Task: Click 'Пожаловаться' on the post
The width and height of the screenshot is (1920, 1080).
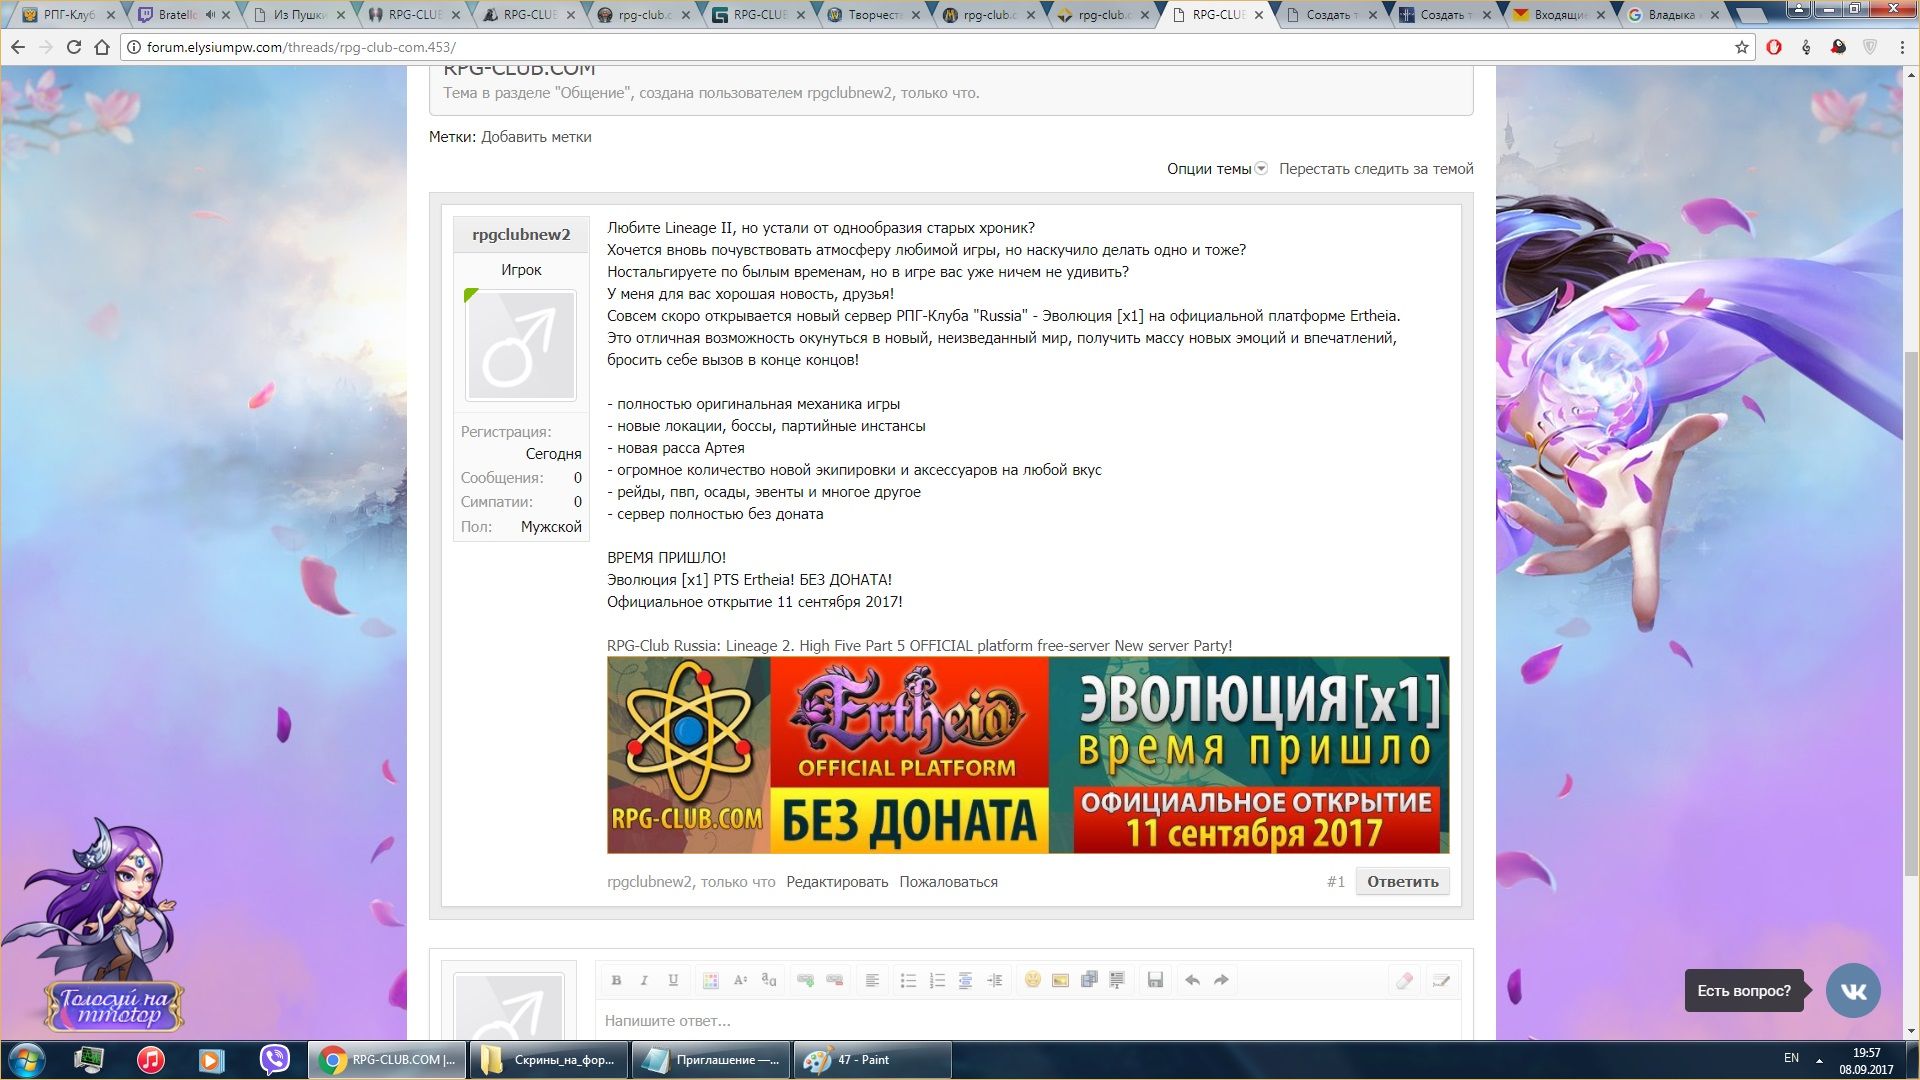Action: coord(948,882)
